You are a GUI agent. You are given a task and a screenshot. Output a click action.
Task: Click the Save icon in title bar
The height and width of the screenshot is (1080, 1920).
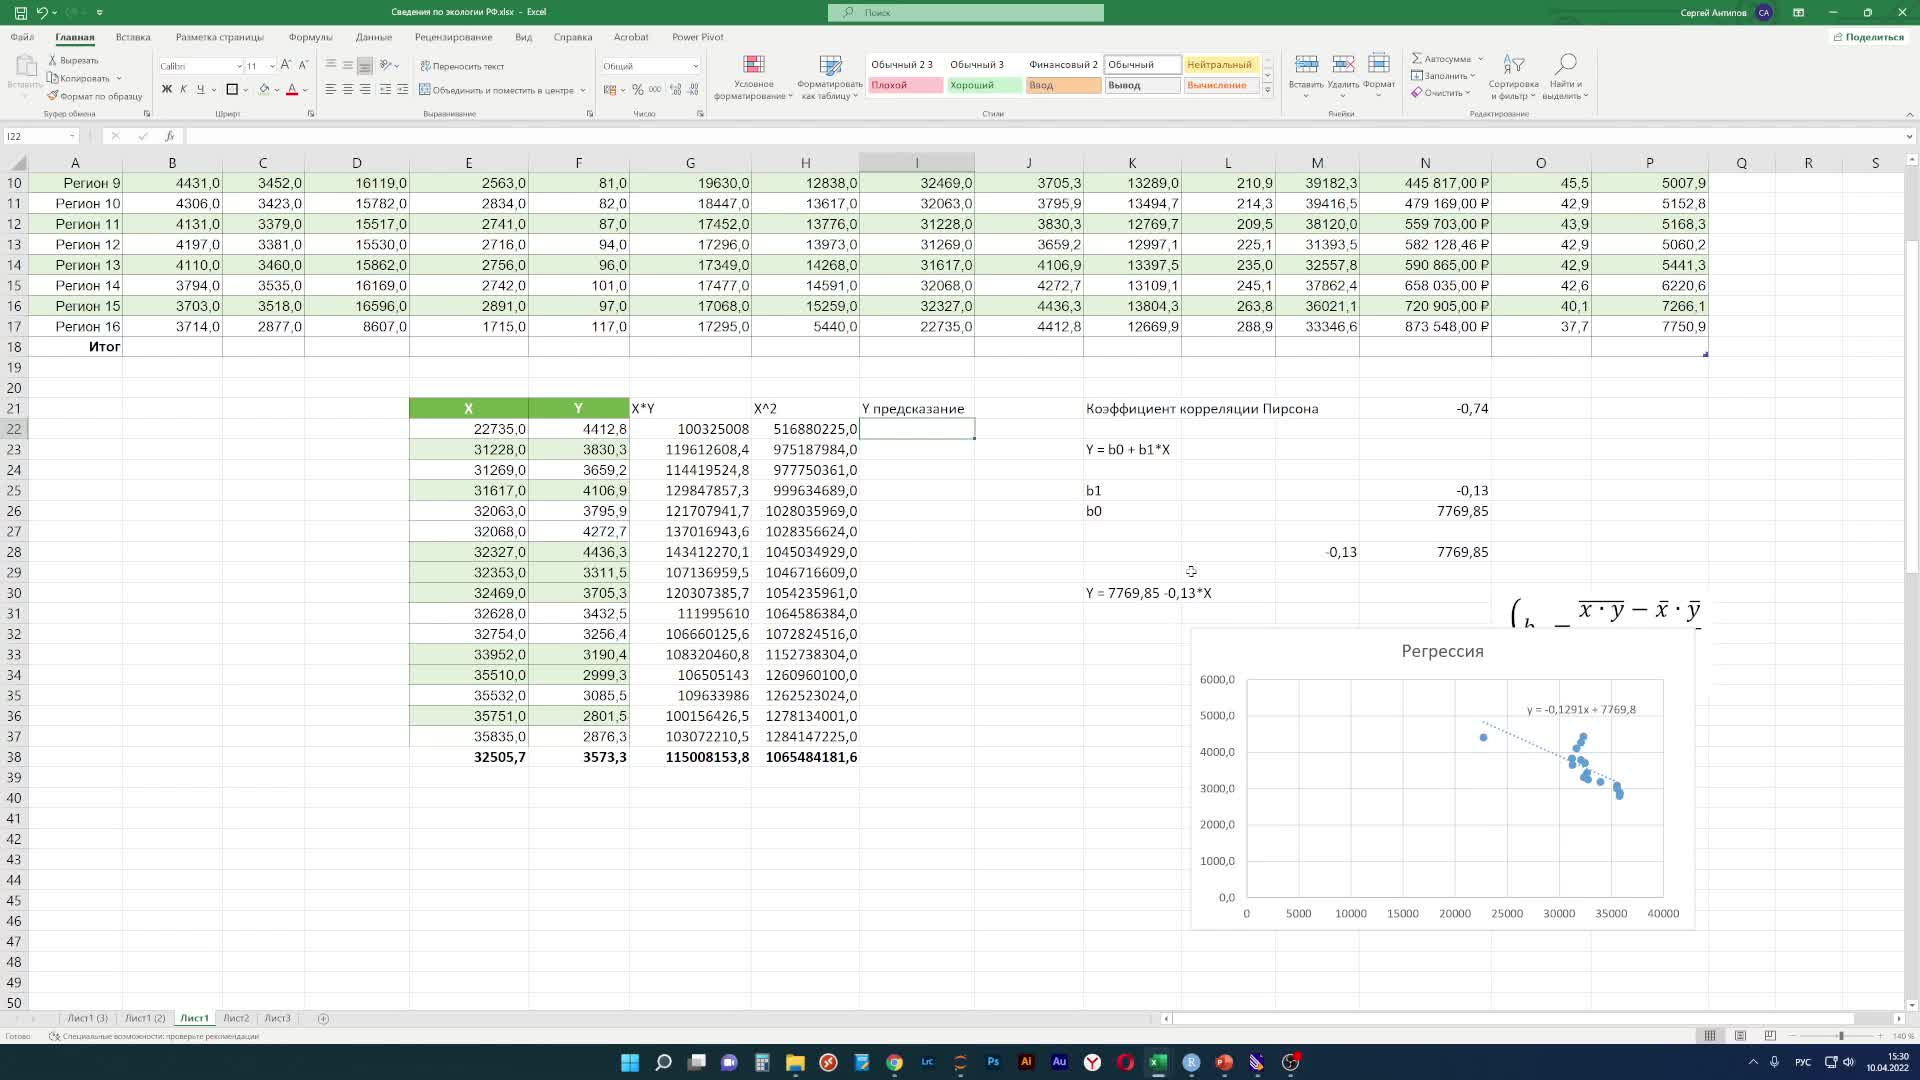coord(20,12)
